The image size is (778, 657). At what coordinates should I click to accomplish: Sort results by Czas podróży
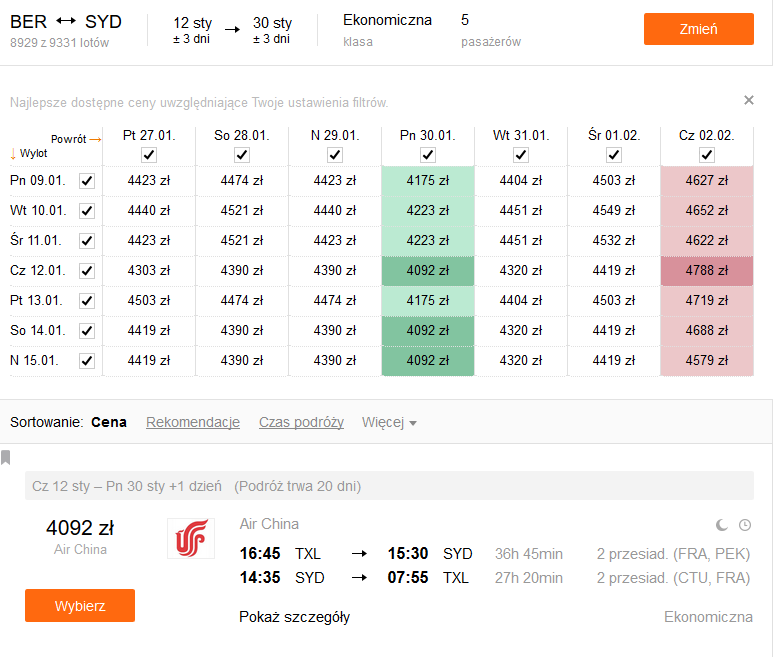click(x=301, y=422)
